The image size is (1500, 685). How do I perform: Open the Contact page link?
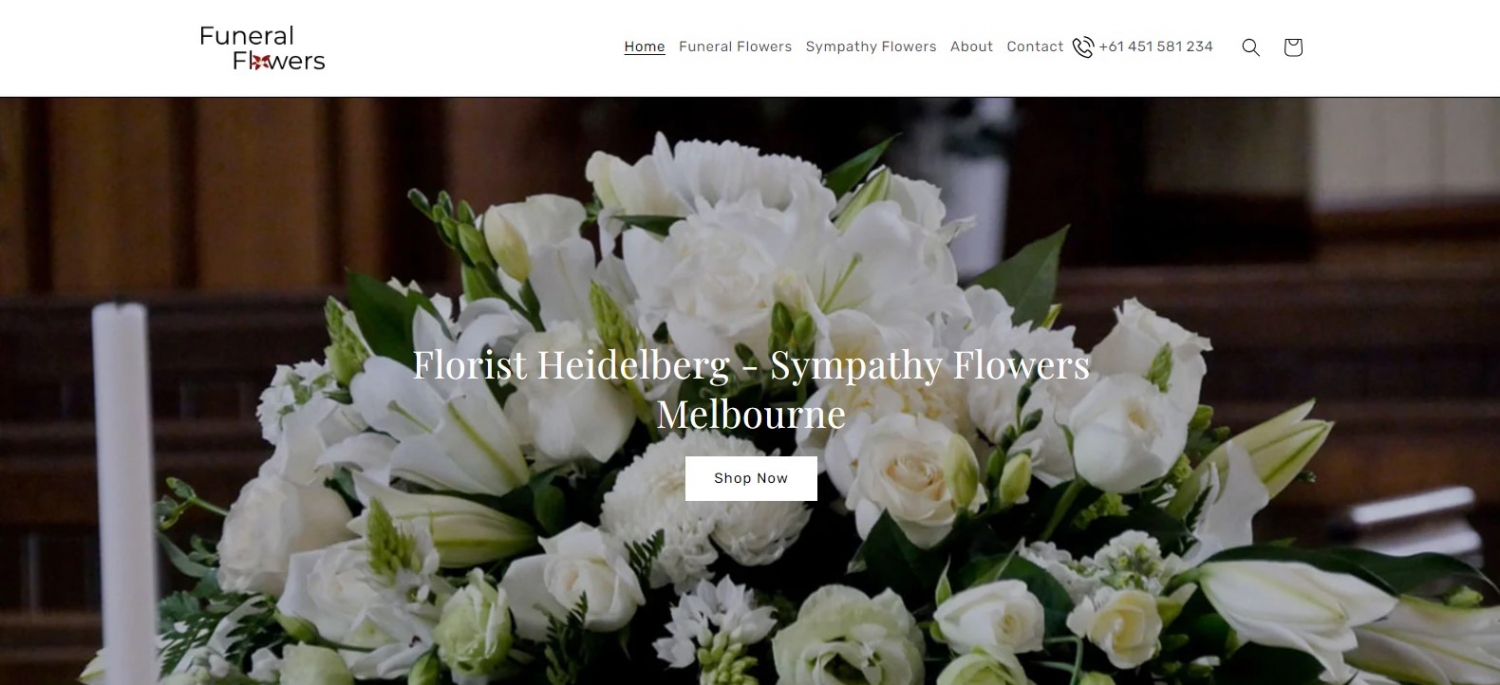(1035, 47)
